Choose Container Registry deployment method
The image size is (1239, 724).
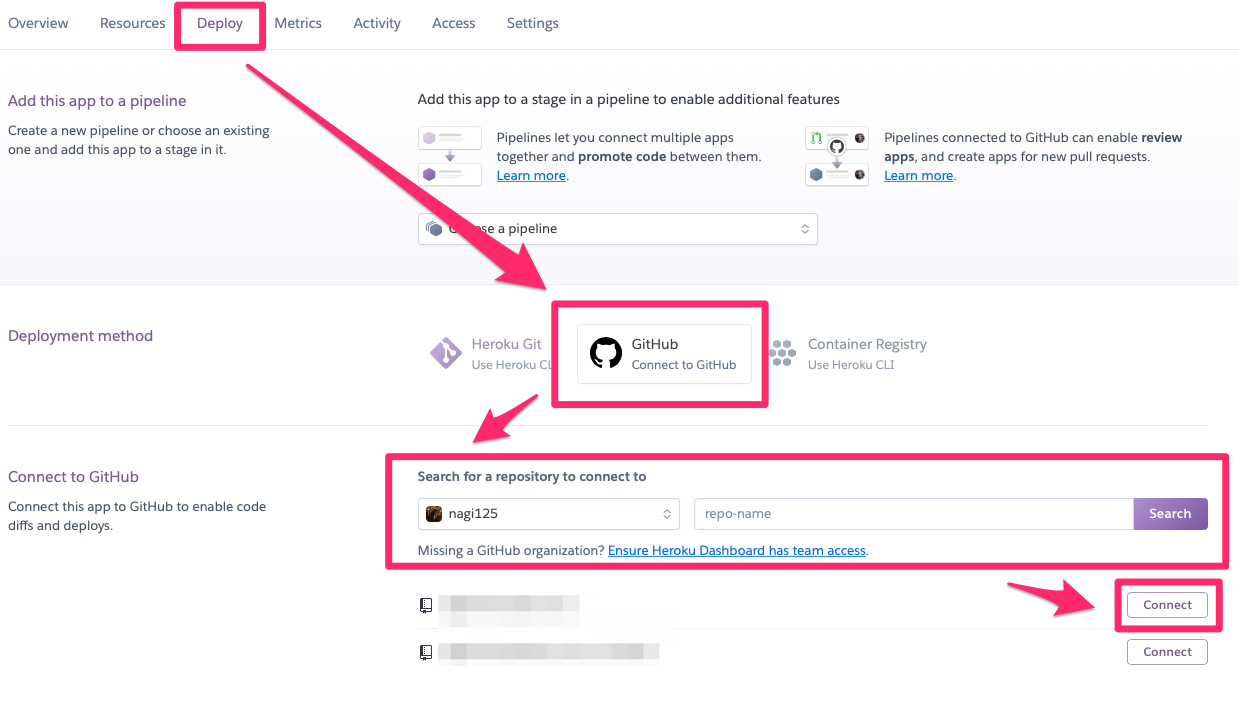[x=850, y=354]
